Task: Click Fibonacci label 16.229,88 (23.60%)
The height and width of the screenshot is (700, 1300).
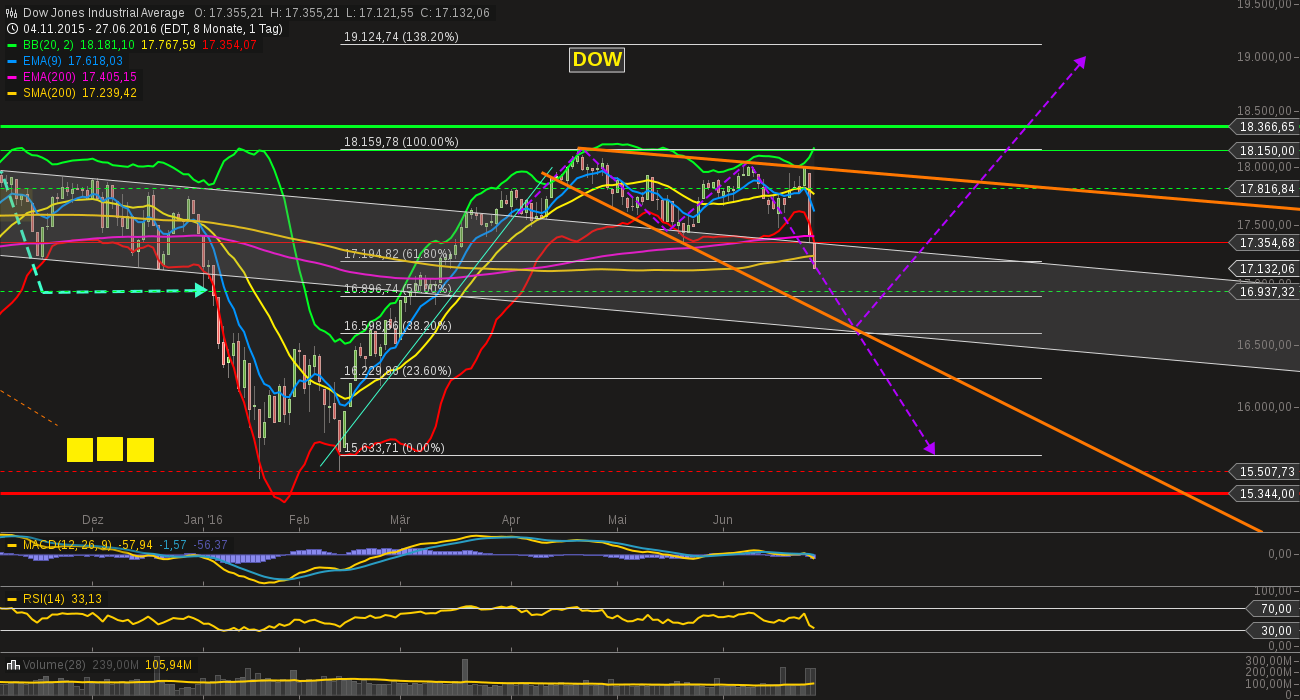Action: click(398, 371)
